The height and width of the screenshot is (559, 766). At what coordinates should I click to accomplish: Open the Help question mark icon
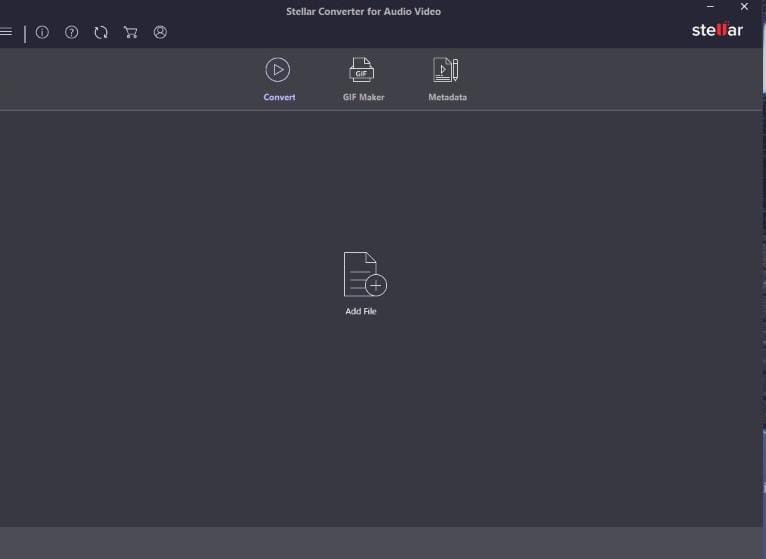[72, 32]
